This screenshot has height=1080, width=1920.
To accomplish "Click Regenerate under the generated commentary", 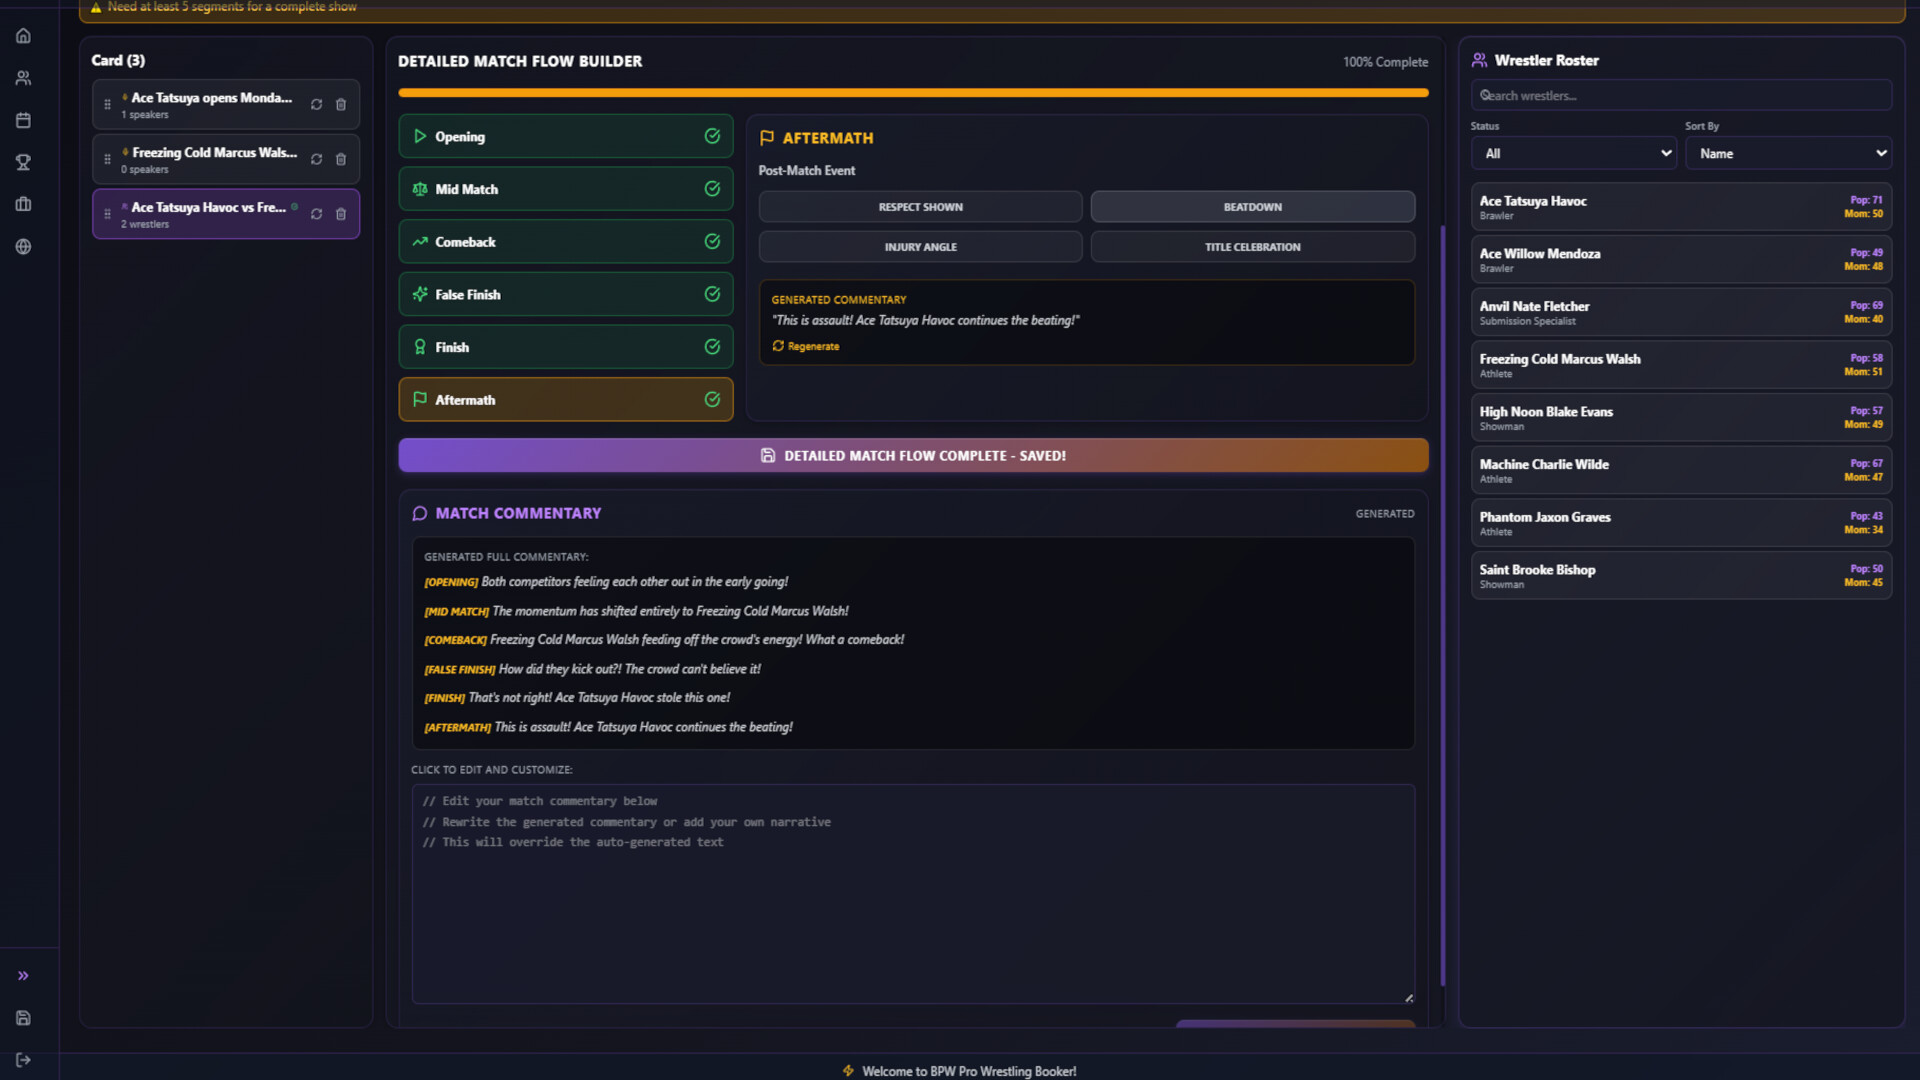I will [x=805, y=346].
